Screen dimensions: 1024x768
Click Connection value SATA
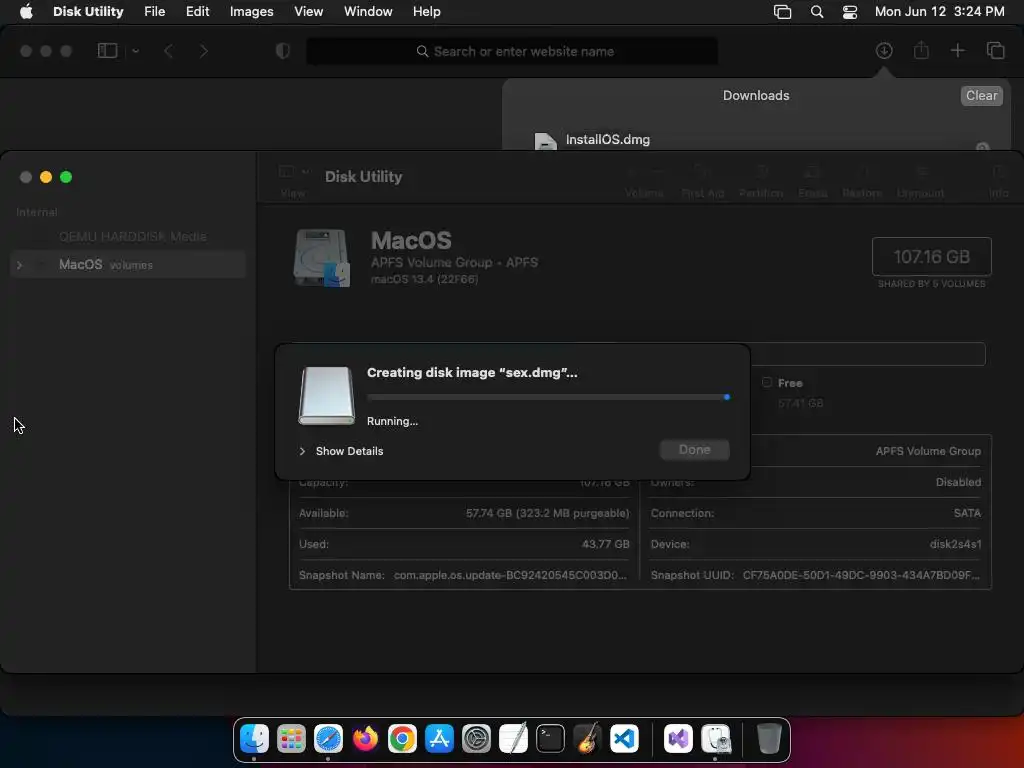pyautogui.click(x=967, y=513)
